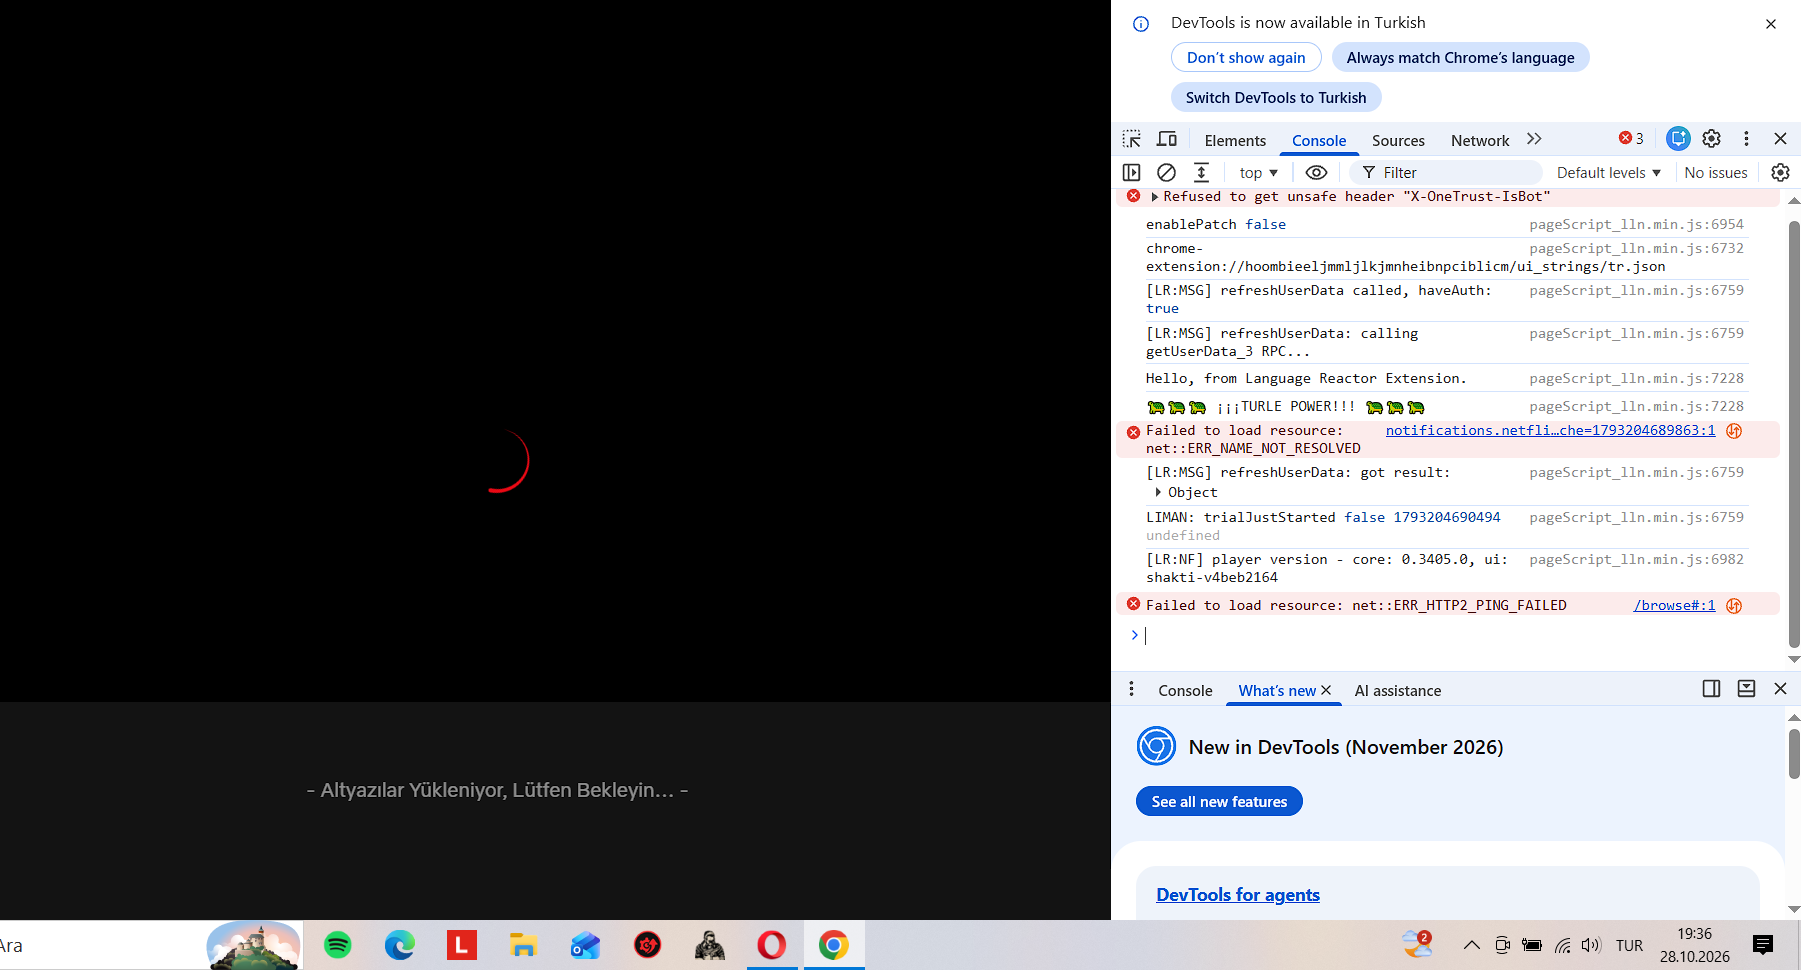Click Switch DevTools to Turkish
1801x970 pixels.
click(x=1276, y=98)
